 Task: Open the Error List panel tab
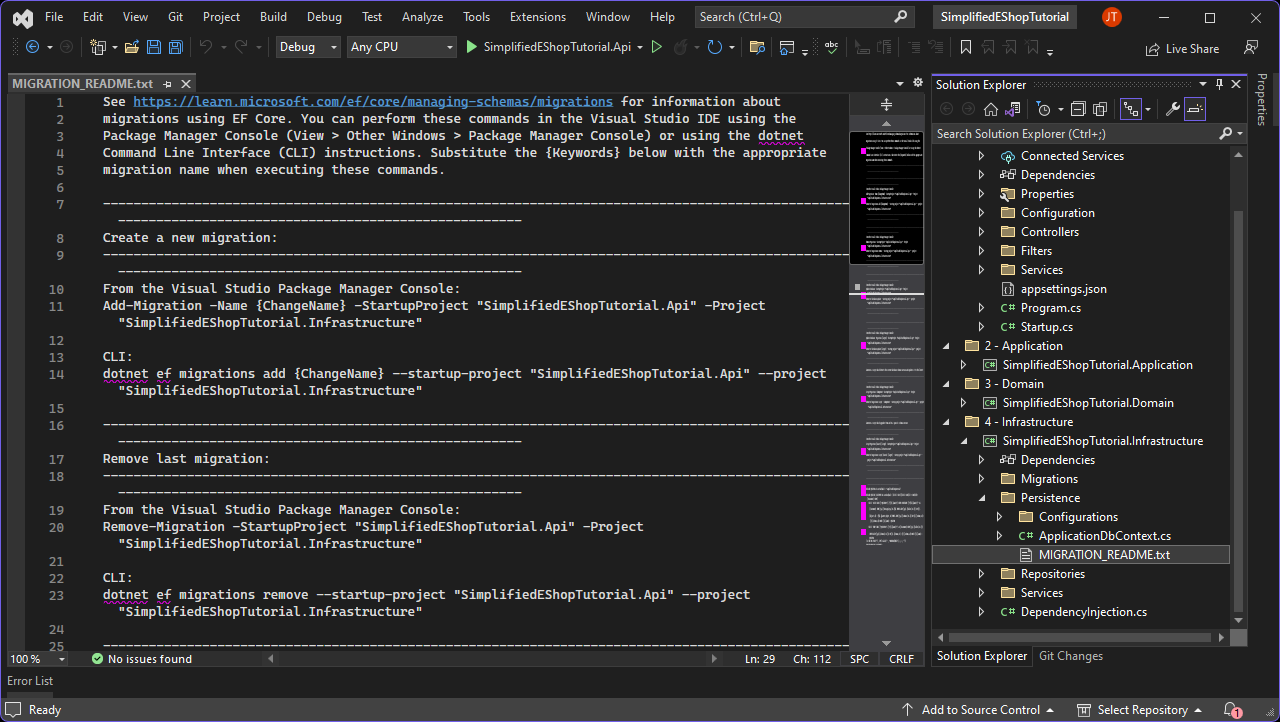pos(30,681)
